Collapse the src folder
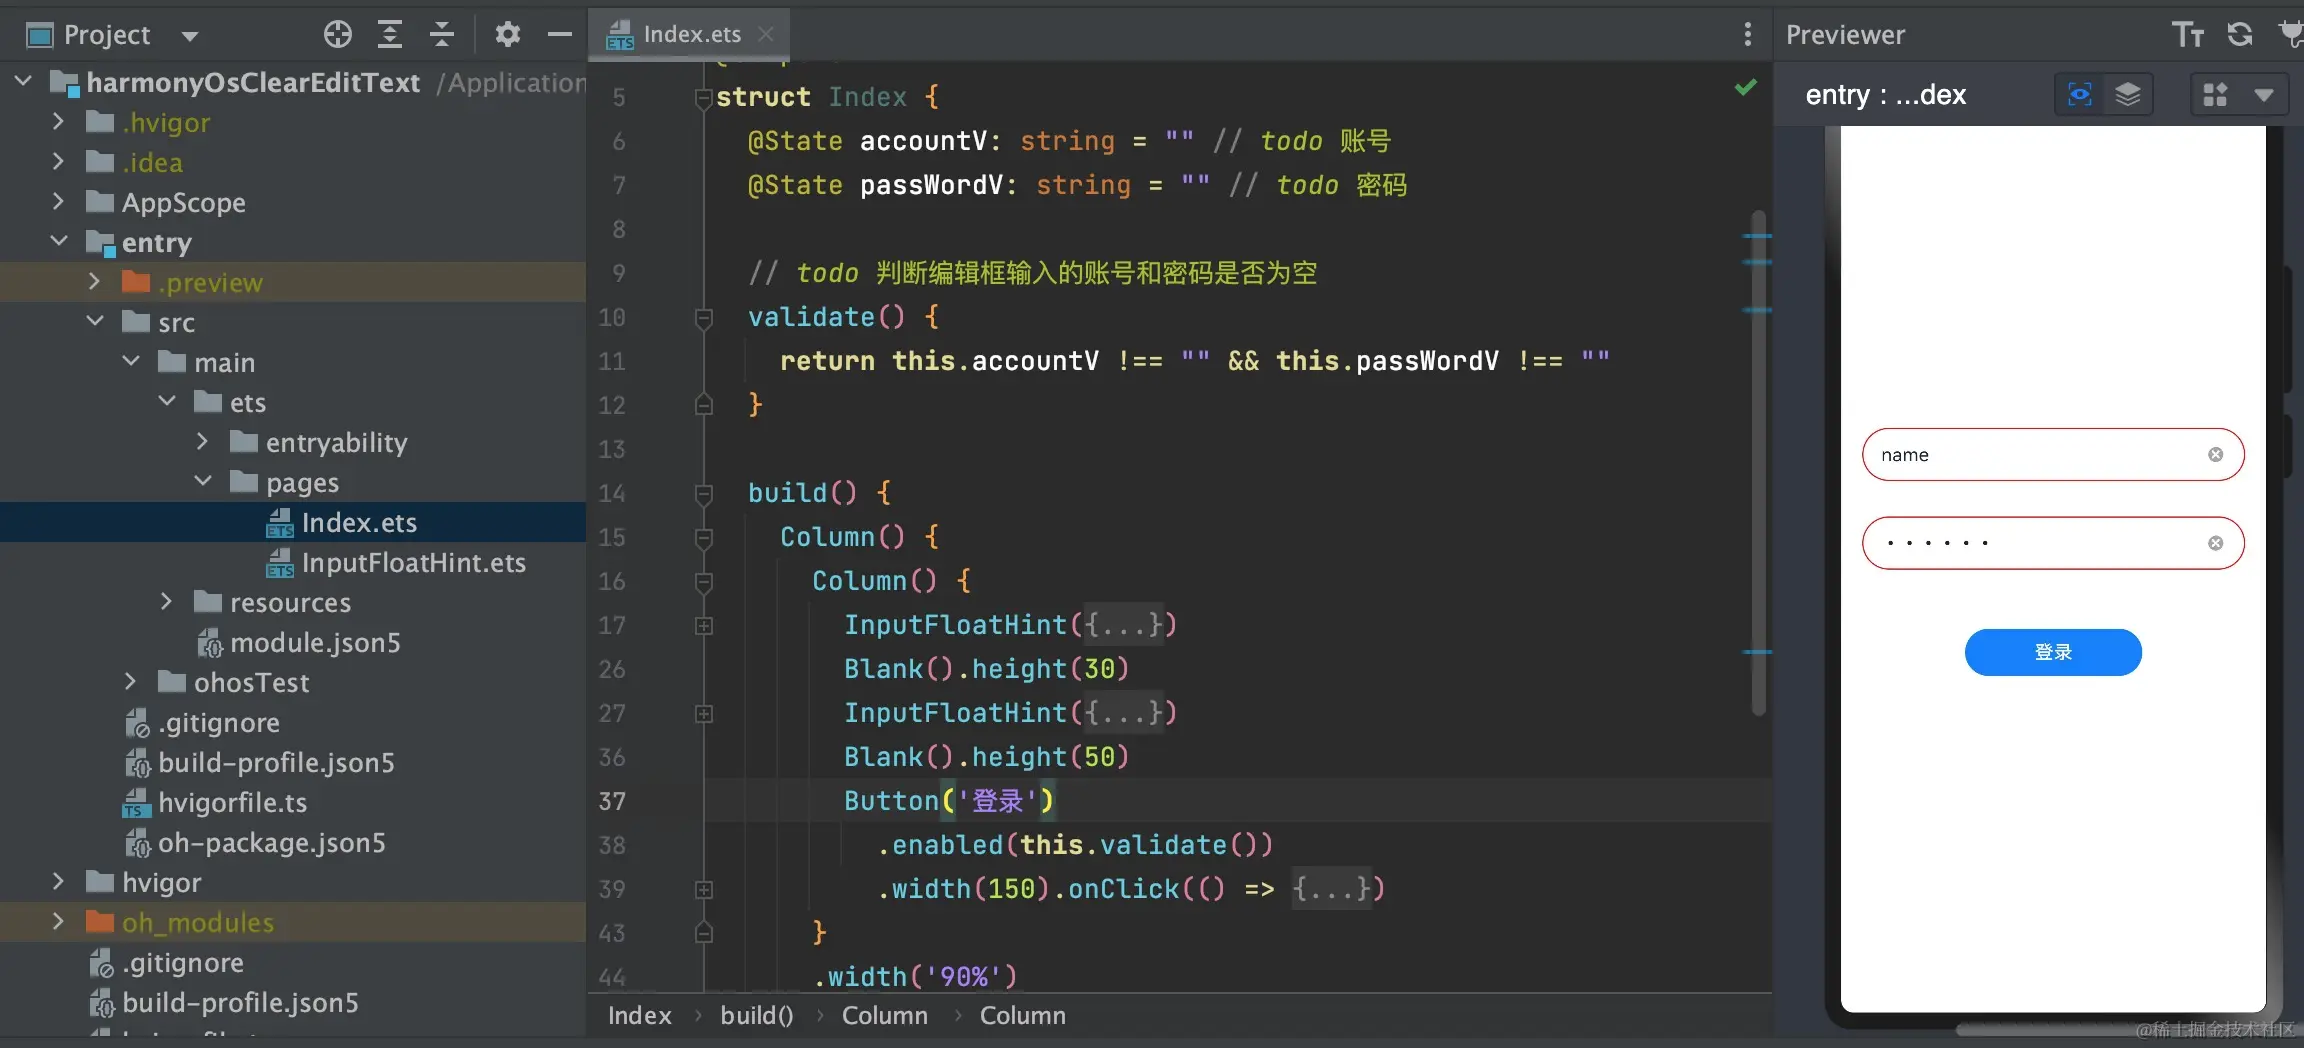 [94, 321]
